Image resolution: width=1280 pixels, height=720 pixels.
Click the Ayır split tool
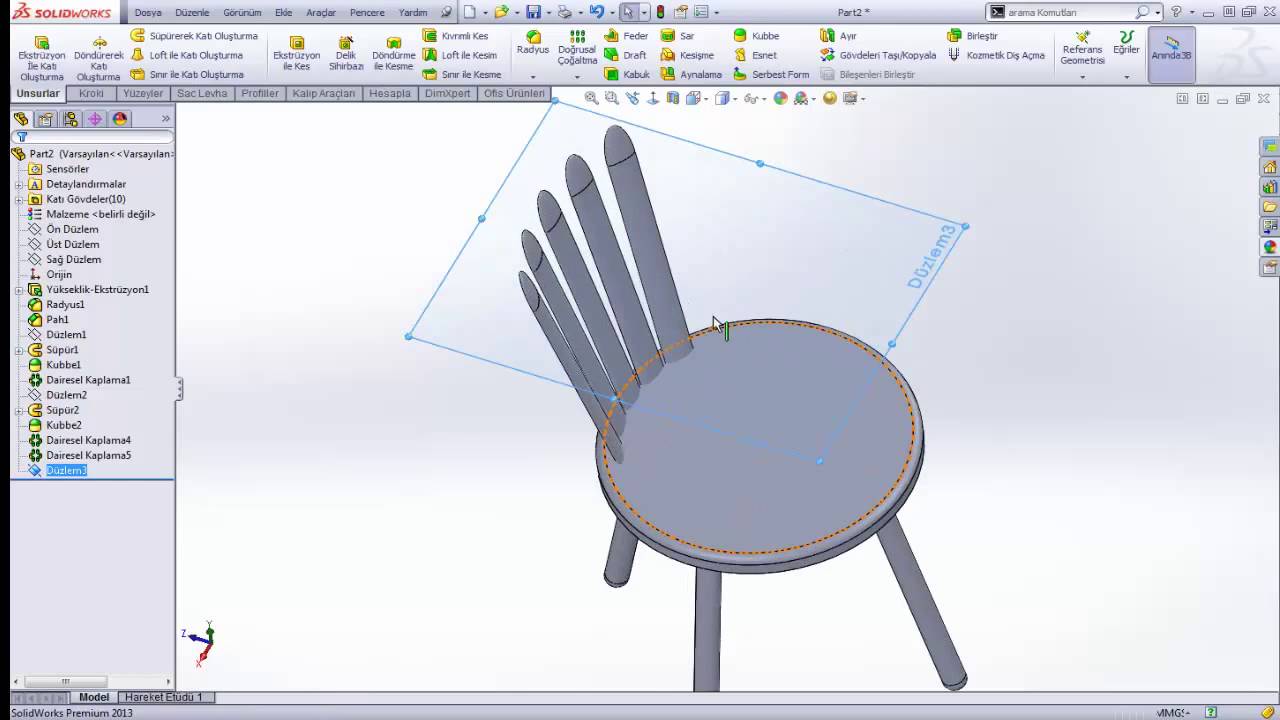pyautogui.click(x=838, y=36)
